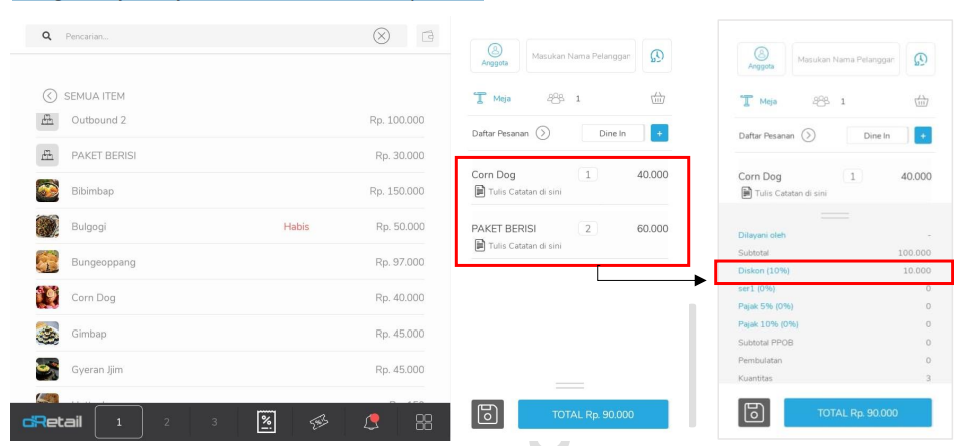Image resolution: width=954 pixels, height=446 pixels.
Task: Open the Dine In dropdown in rightmost panel
Action: pyautogui.click(x=877, y=135)
